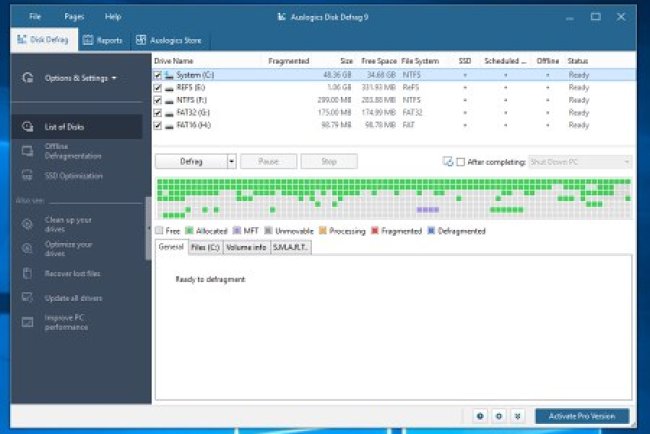650x434 pixels.
Task: Click the Disk Defrag tab icon
Action: pyautogui.click(x=22, y=39)
